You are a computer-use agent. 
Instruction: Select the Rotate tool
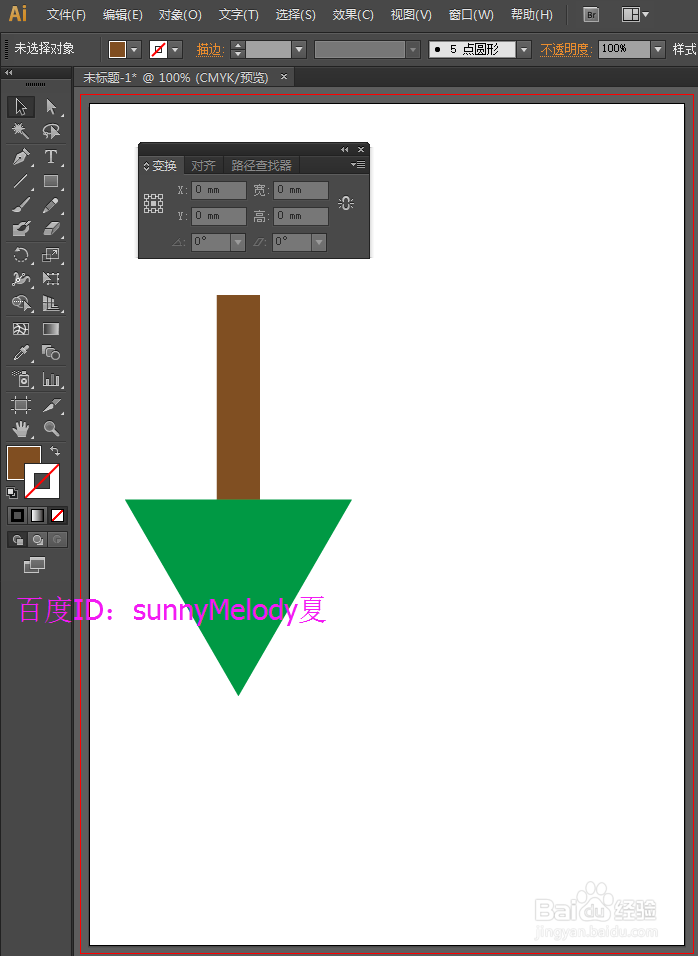[21, 255]
